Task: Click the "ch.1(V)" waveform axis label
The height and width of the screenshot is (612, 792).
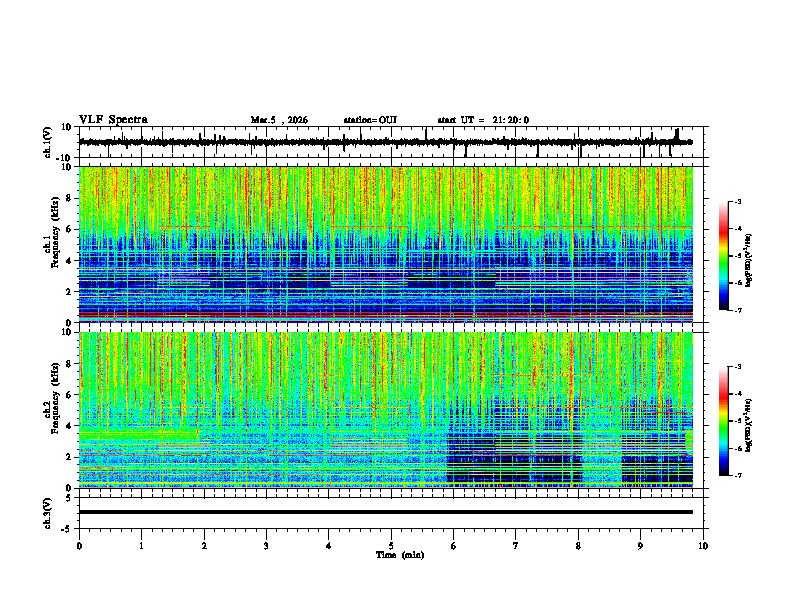Action: [x=48, y=142]
